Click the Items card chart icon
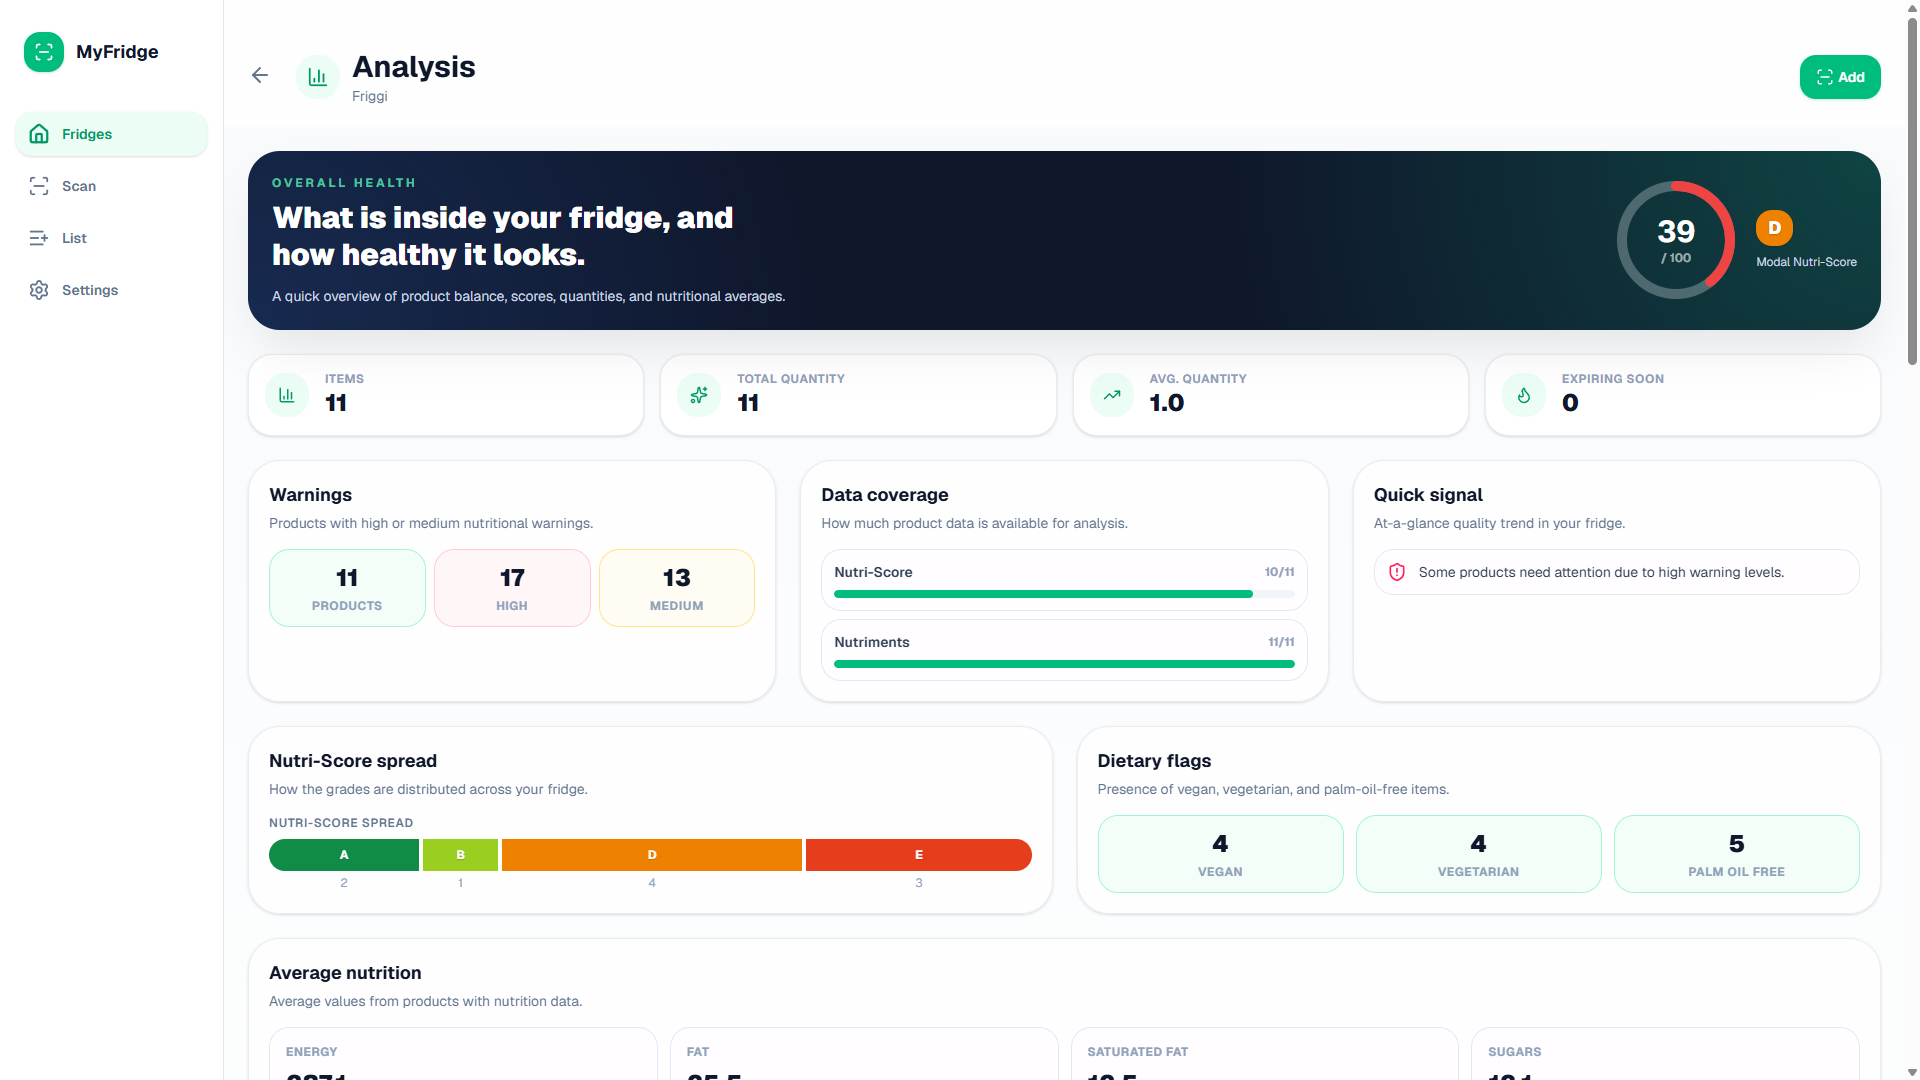1920x1080 pixels. point(287,395)
